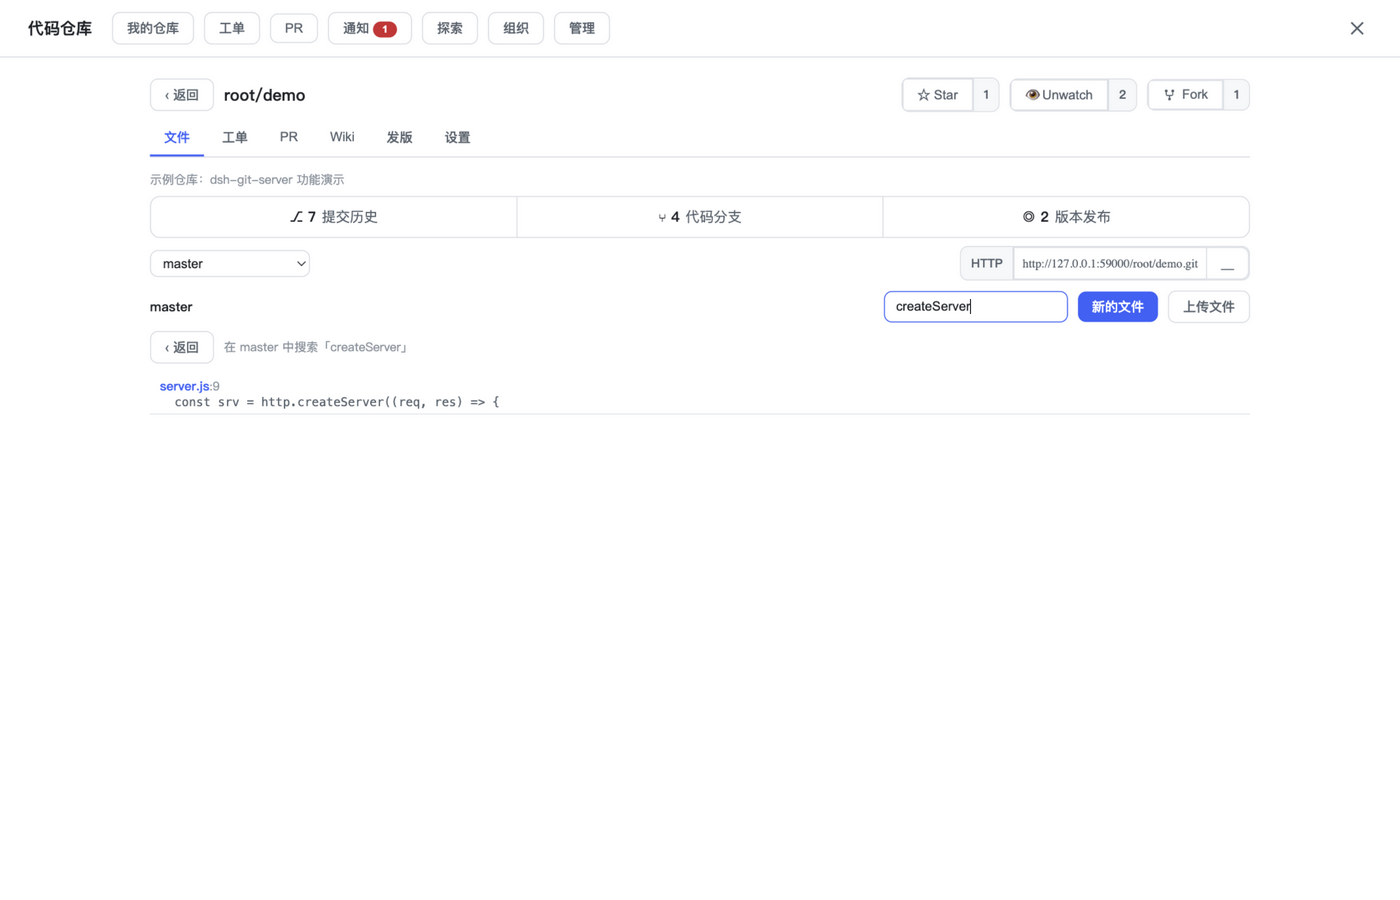The image size is (1400, 900).
Task: Open 管理 in top navigation
Action: click(x=582, y=28)
